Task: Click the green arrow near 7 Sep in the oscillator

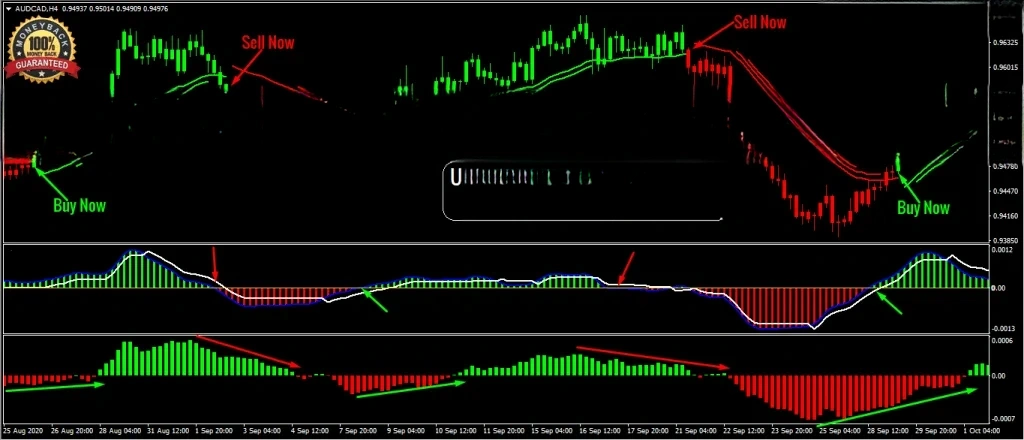Action: 375,298
